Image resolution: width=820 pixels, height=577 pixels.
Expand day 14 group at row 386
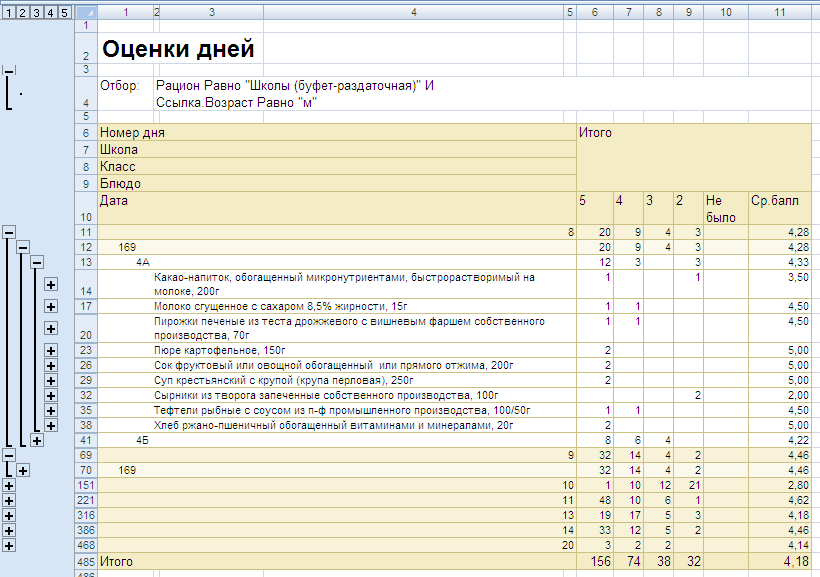tap(9, 530)
